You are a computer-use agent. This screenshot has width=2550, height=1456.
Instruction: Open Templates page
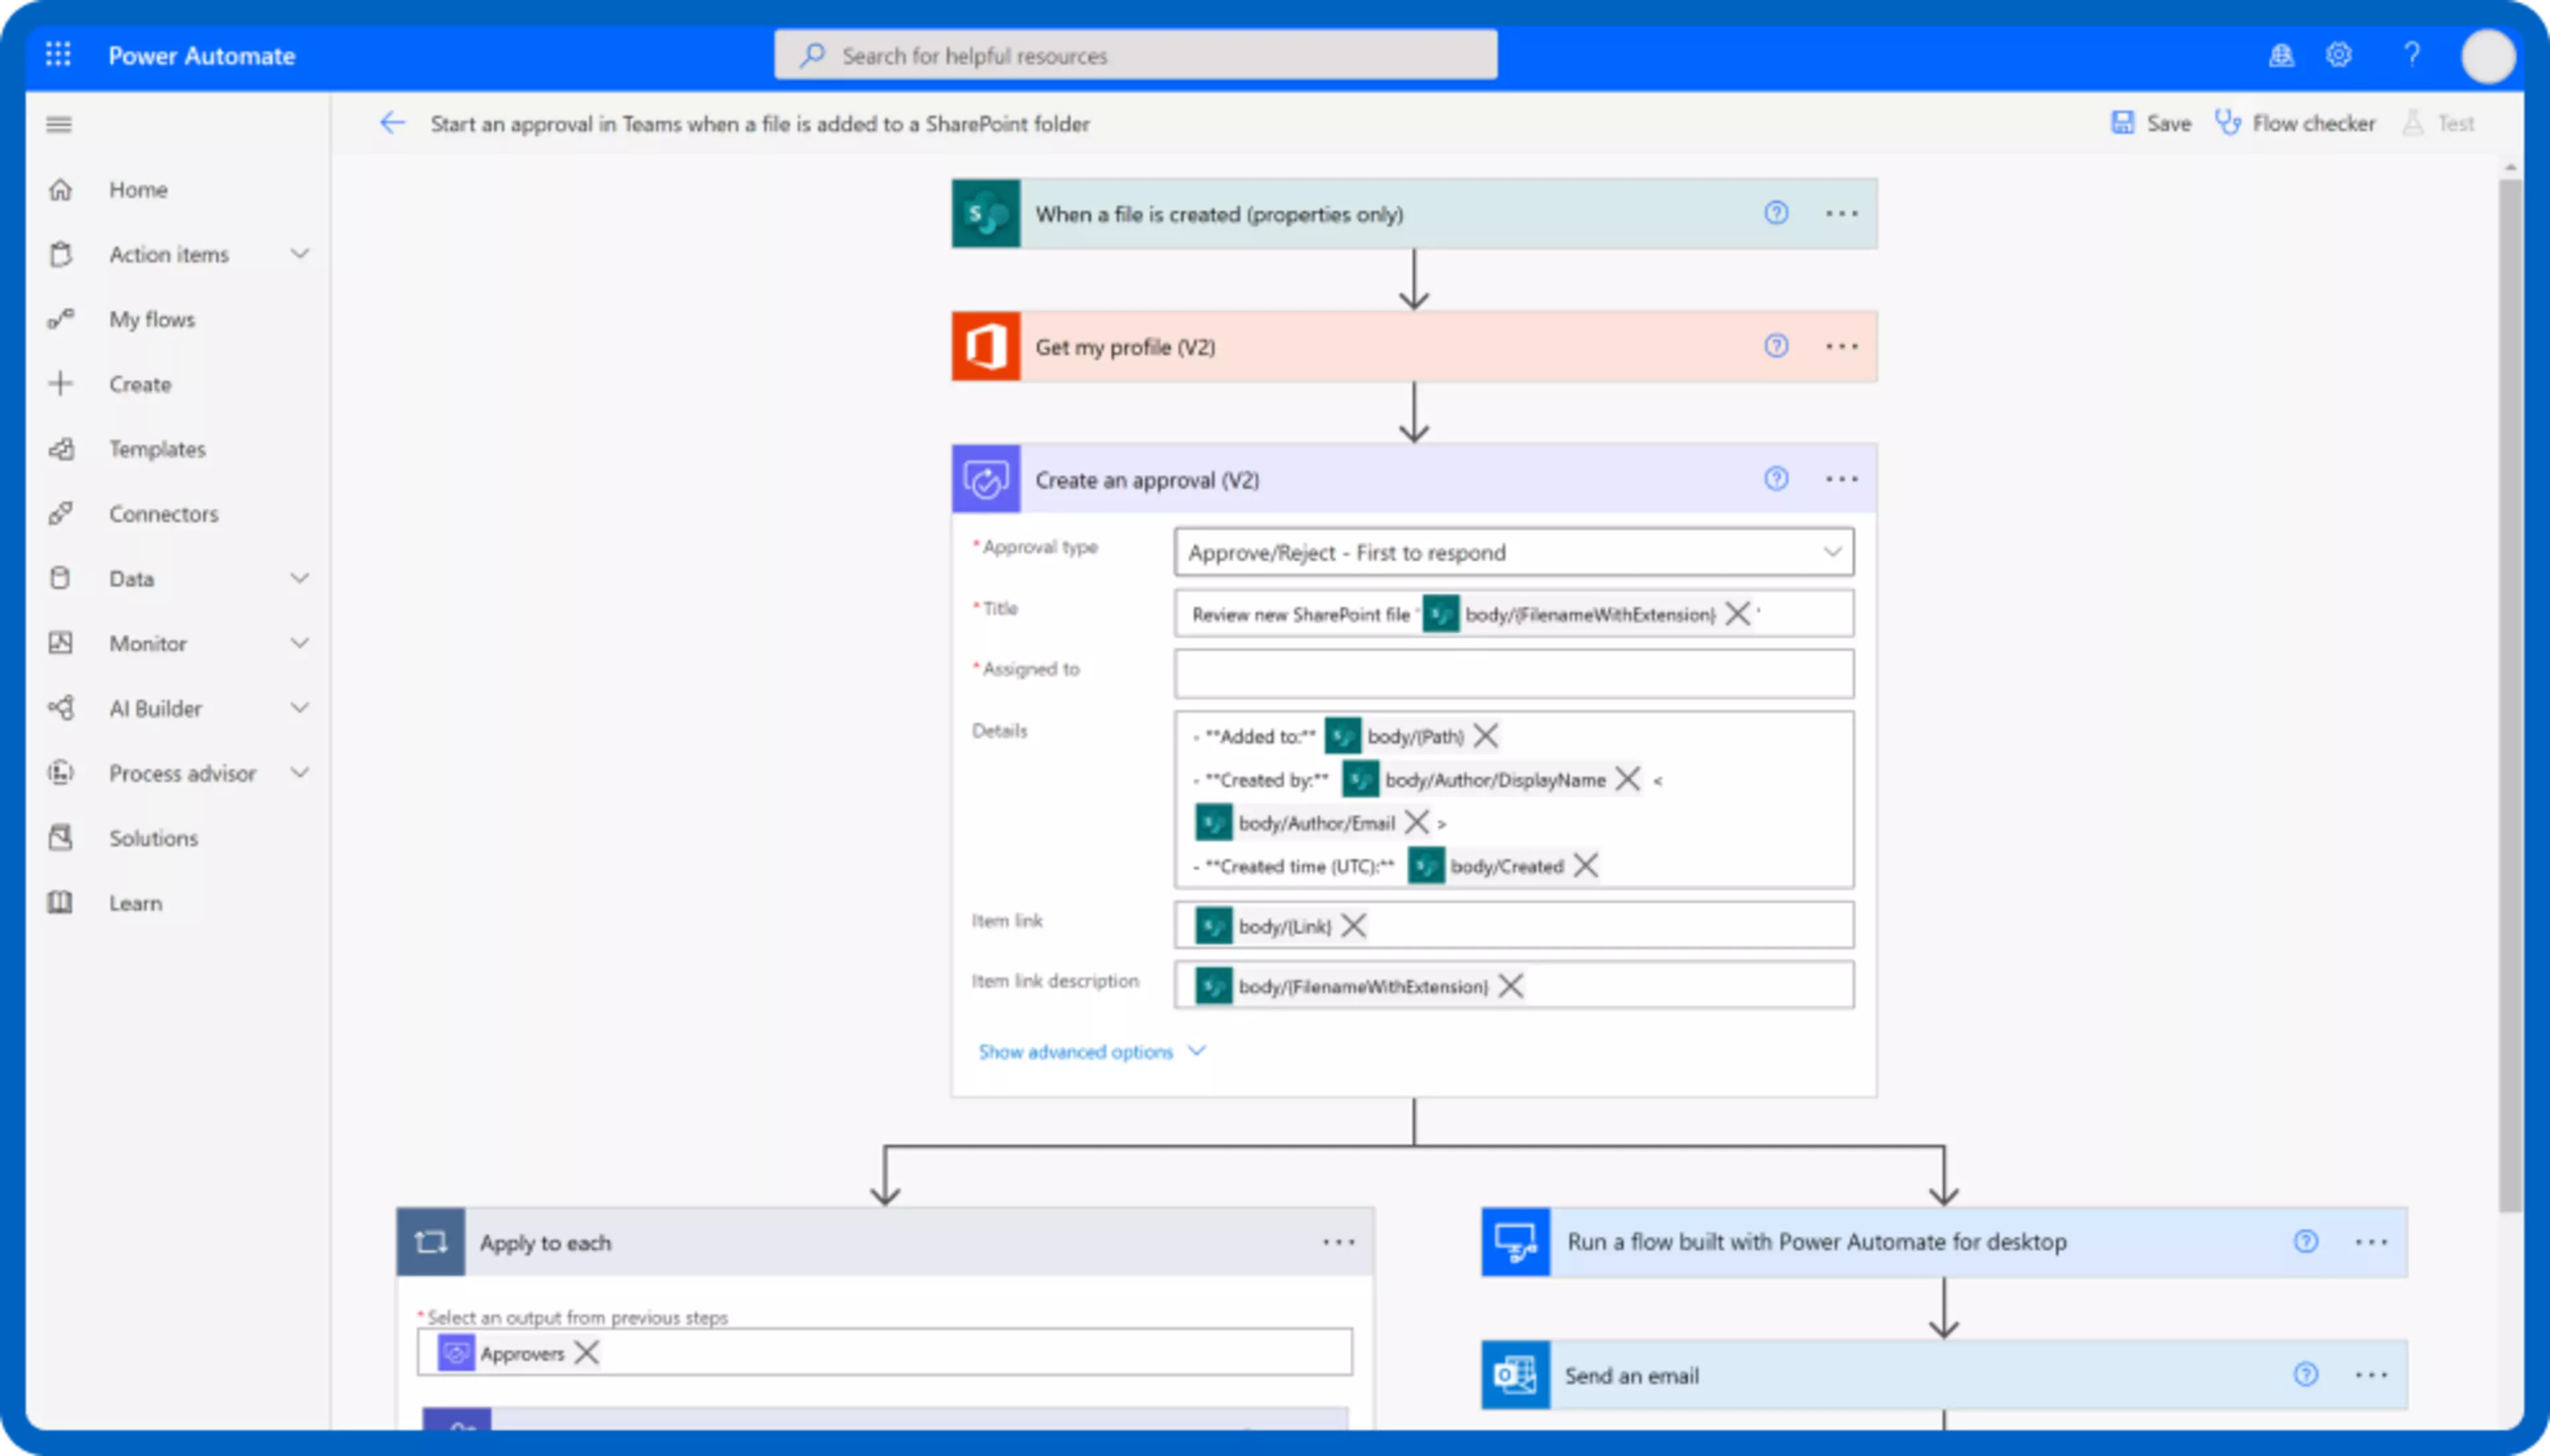[157, 449]
